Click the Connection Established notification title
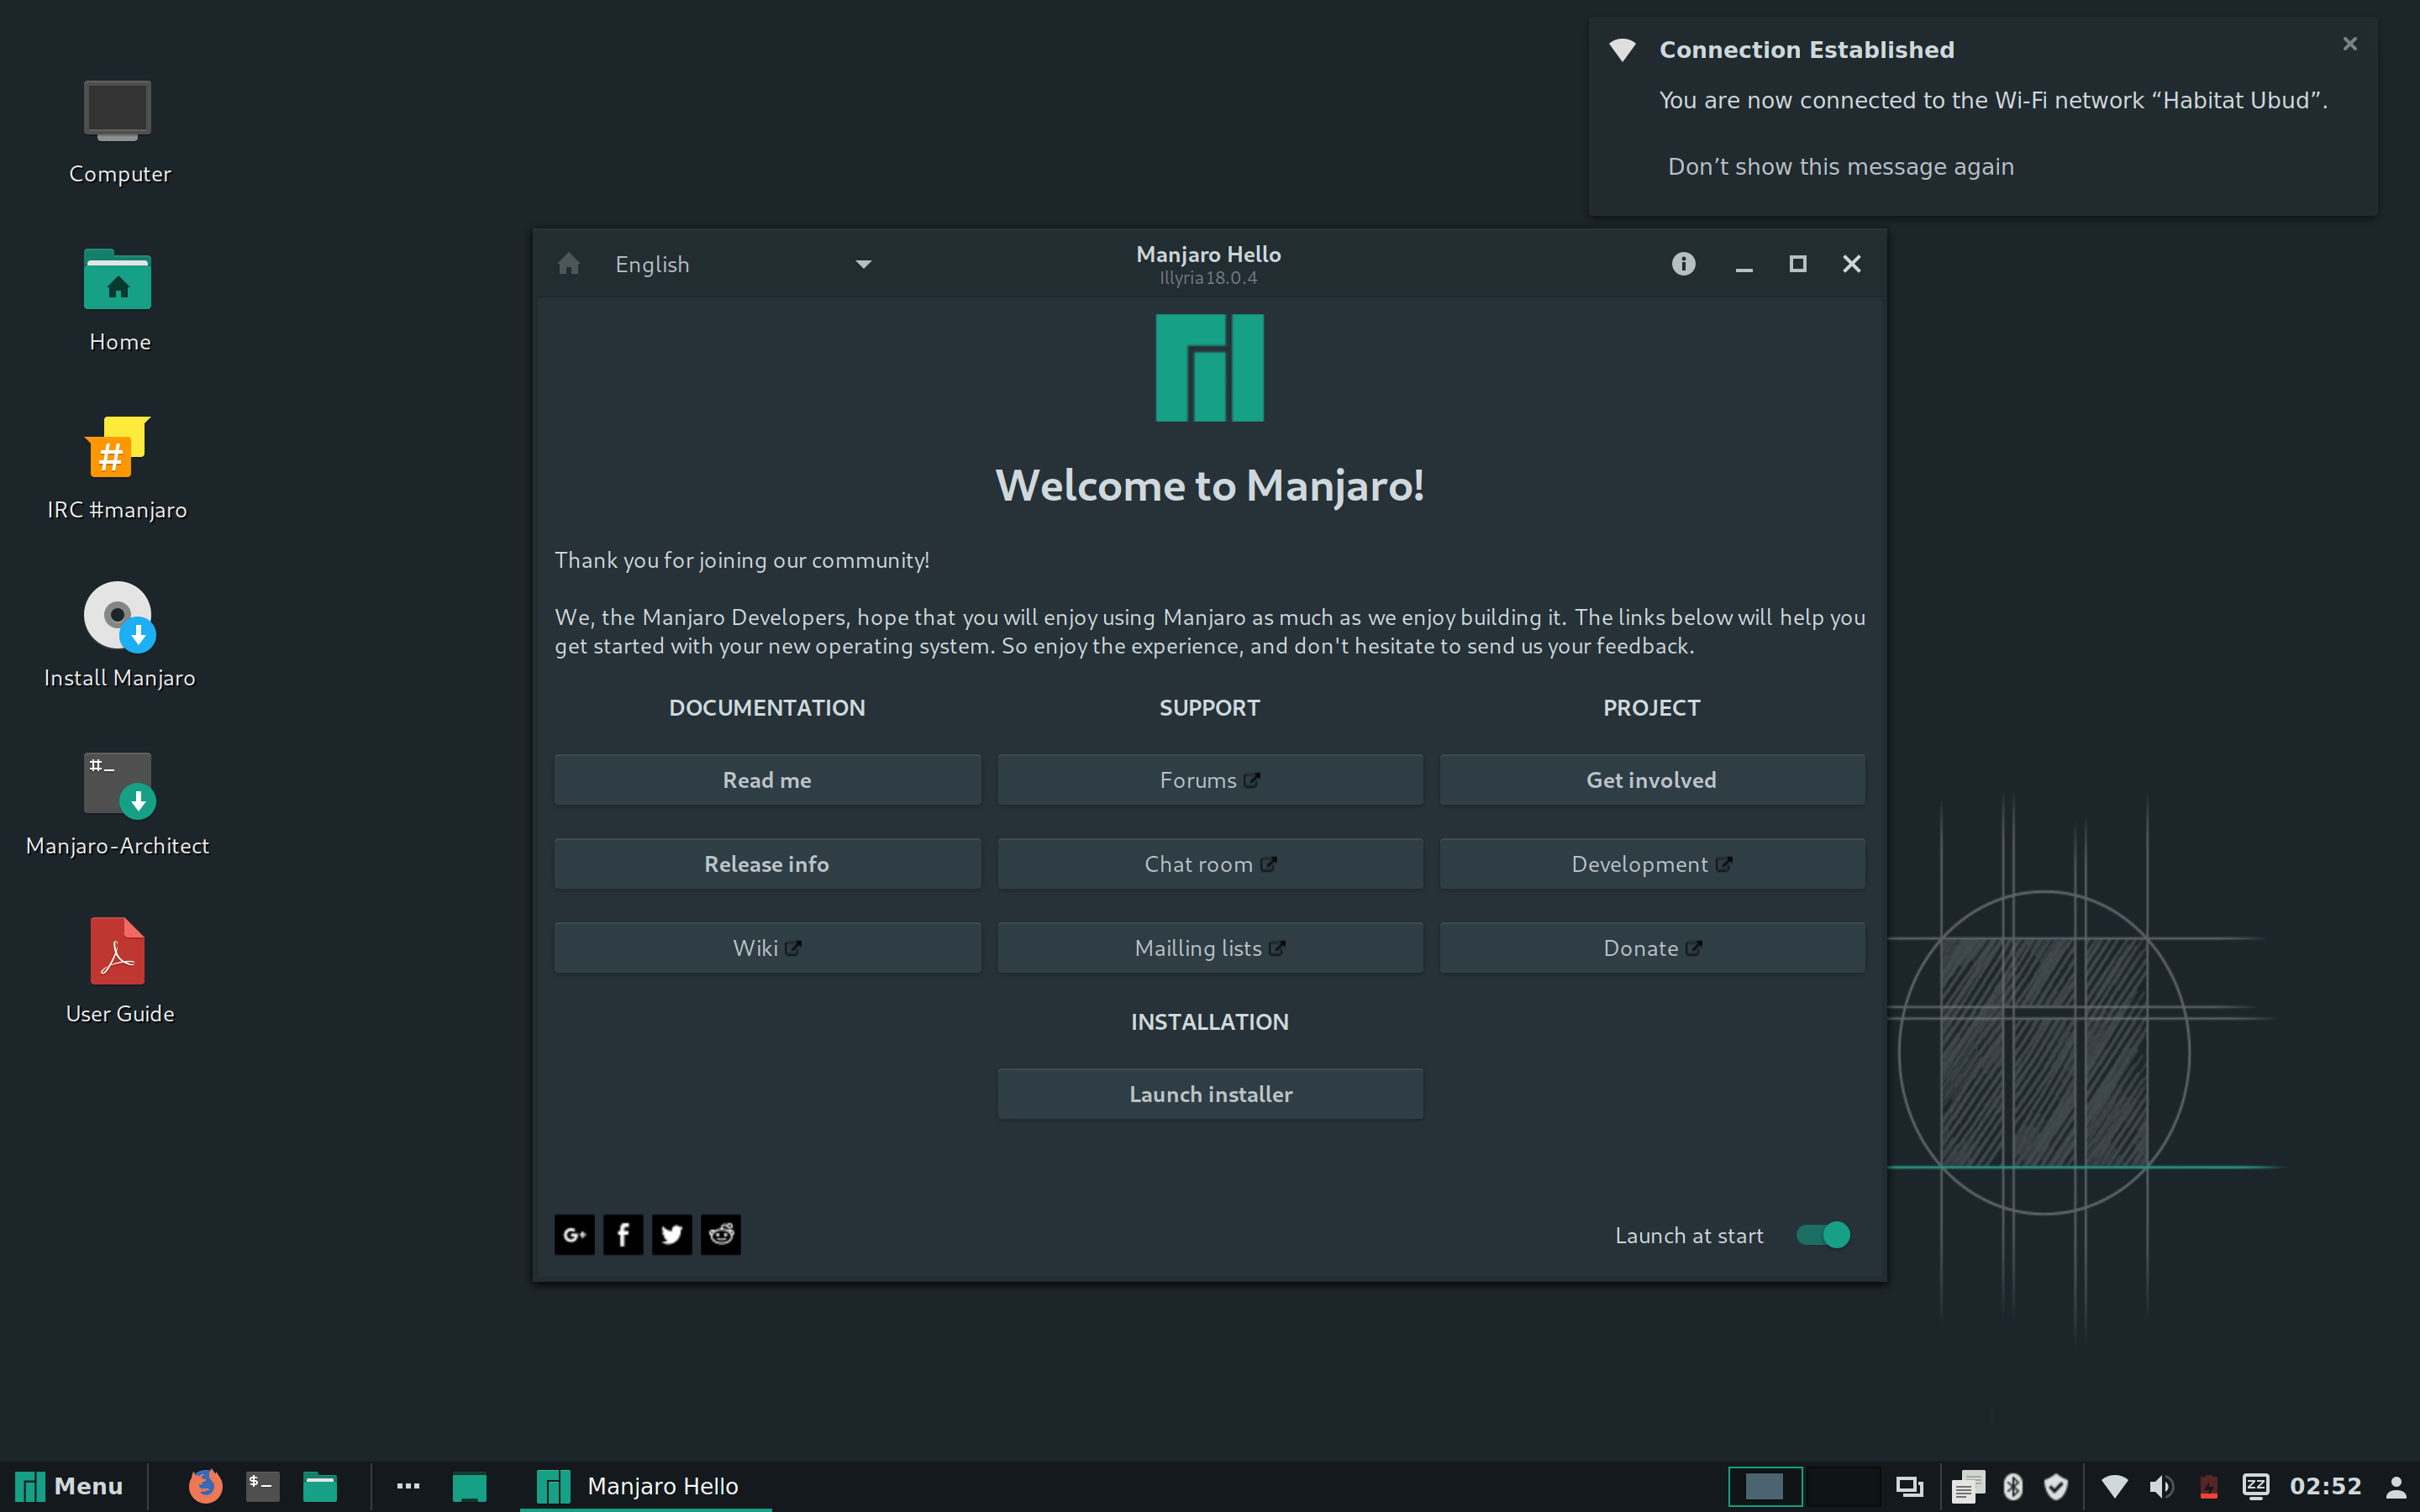2420x1512 pixels. [1806, 50]
